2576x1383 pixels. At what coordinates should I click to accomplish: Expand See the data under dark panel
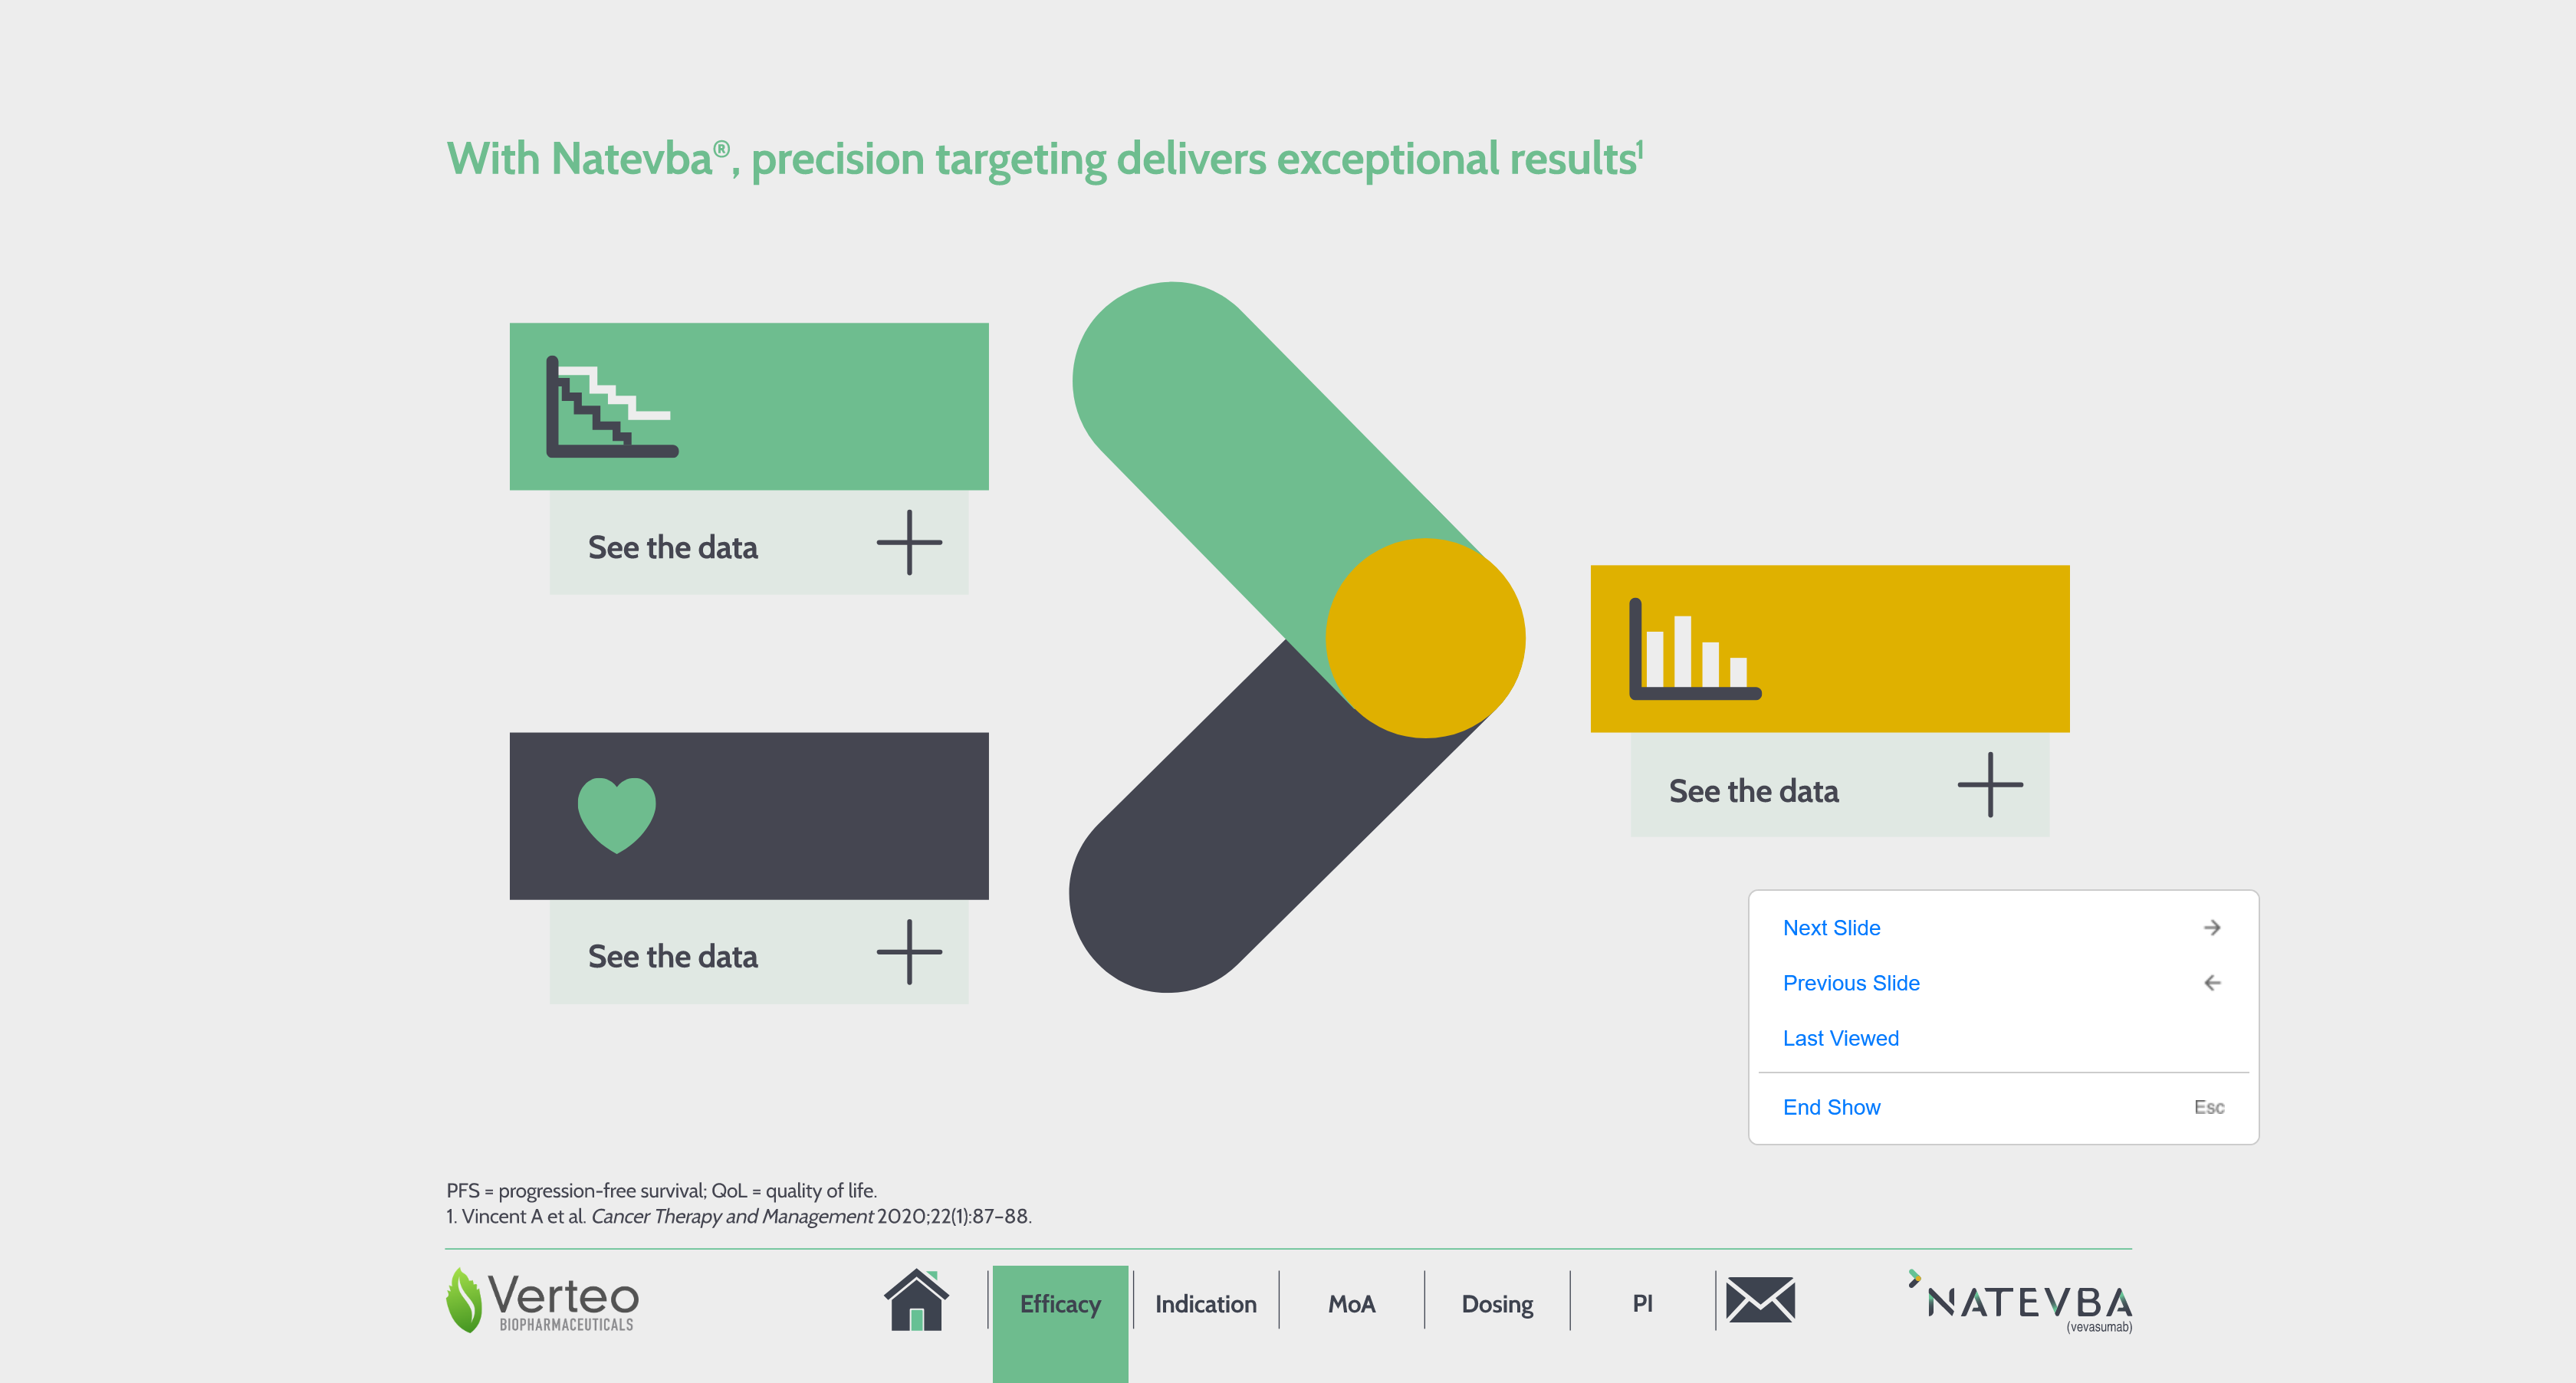[908, 952]
